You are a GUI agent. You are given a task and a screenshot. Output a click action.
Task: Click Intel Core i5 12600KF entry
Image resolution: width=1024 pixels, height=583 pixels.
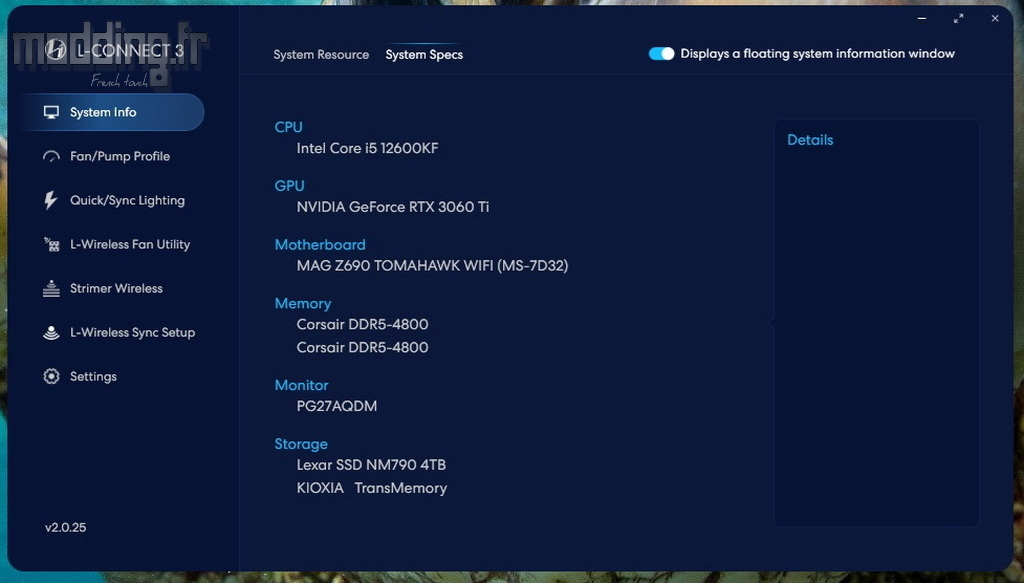coord(367,148)
